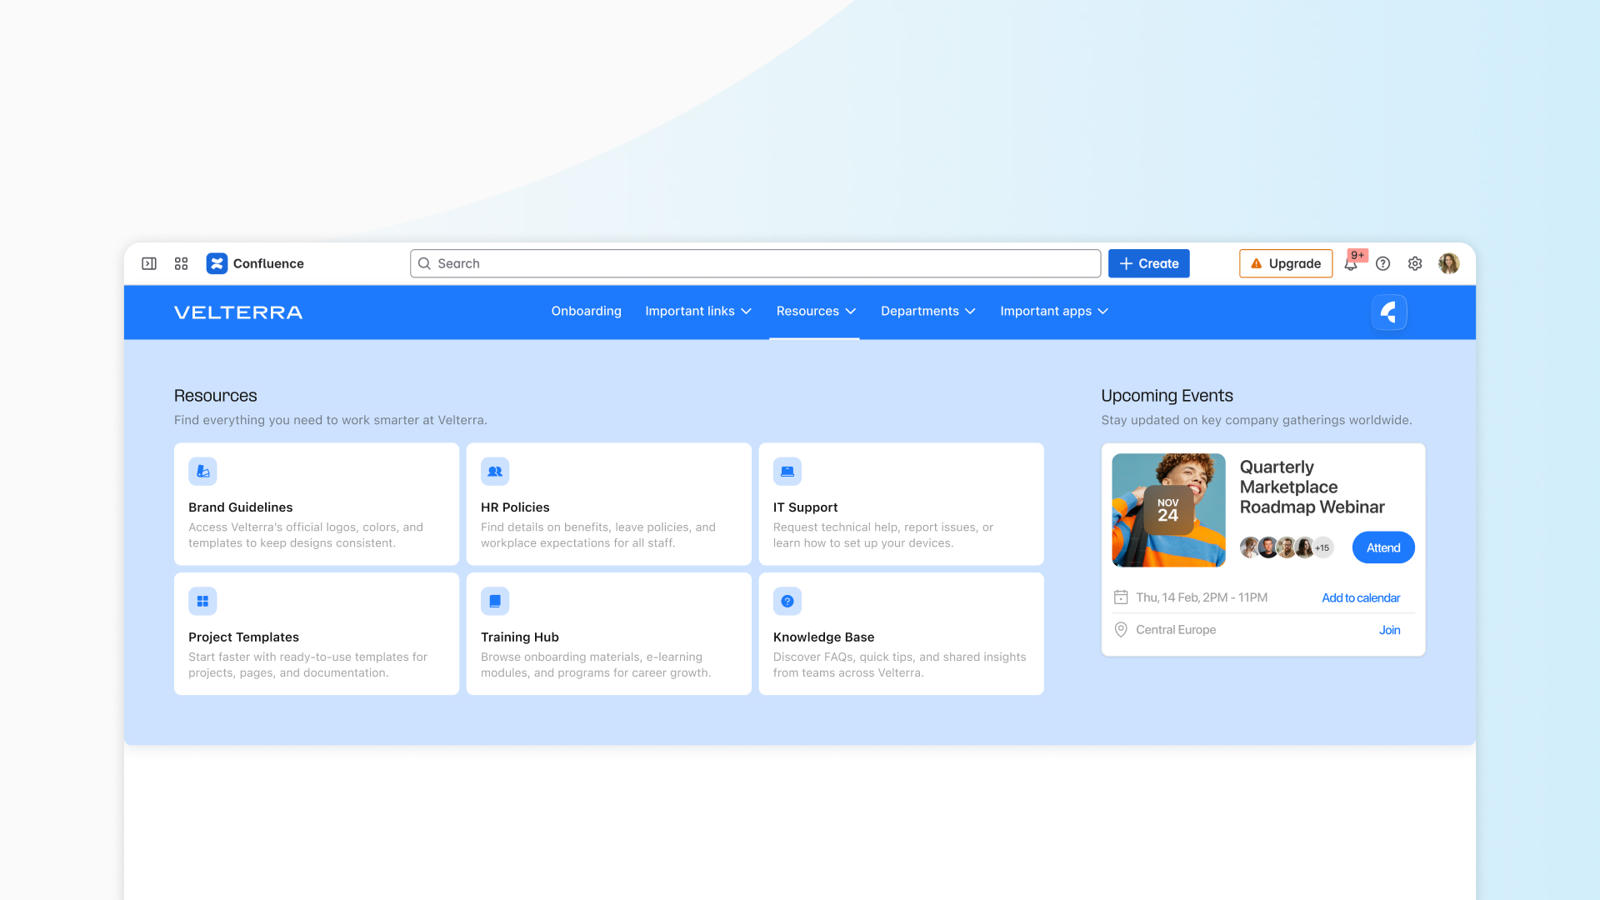Click the Knowledge Base question icon
The height and width of the screenshot is (900, 1600).
pos(787,601)
